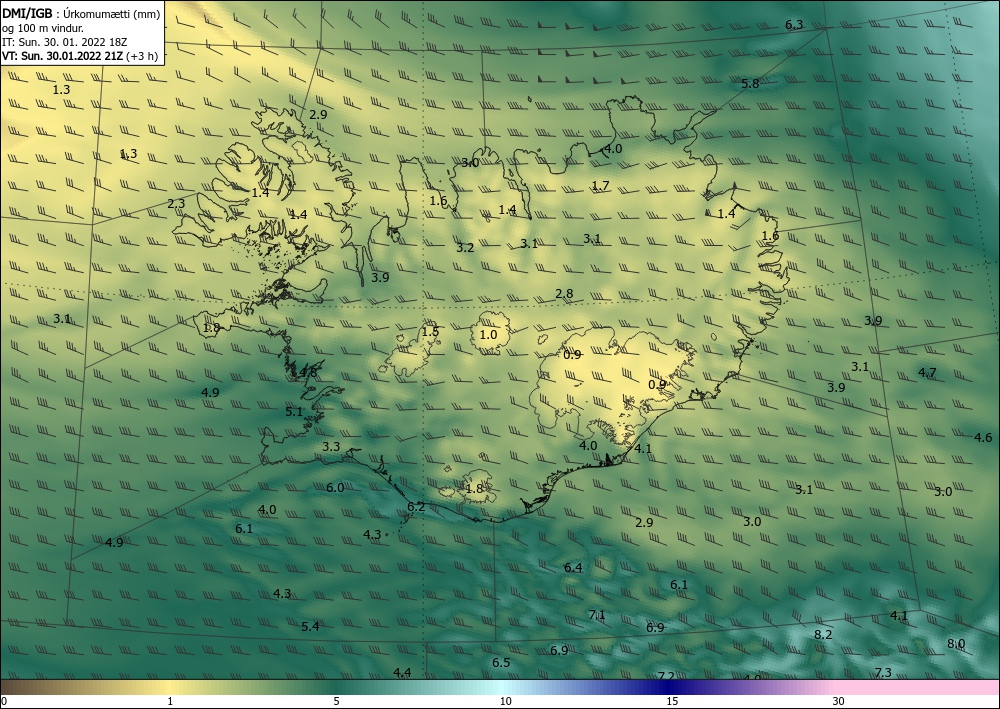Click the 6.2 value on the map
The height and width of the screenshot is (709, 1000).
pos(416,507)
